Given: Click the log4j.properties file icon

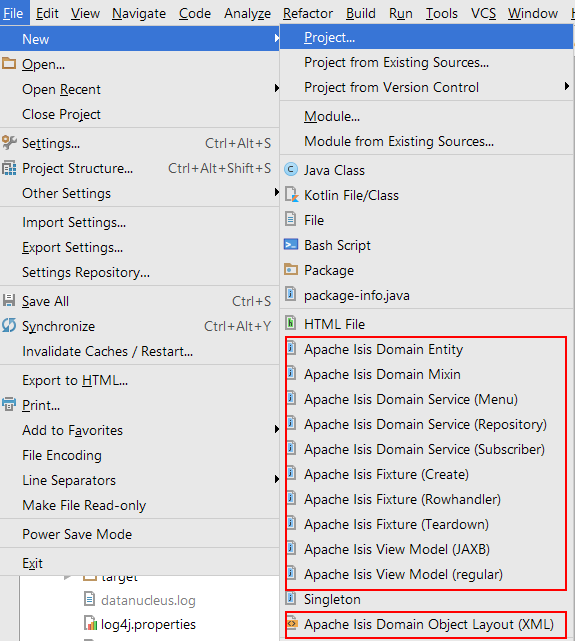Looking at the screenshot, I should click(x=90, y=624).
